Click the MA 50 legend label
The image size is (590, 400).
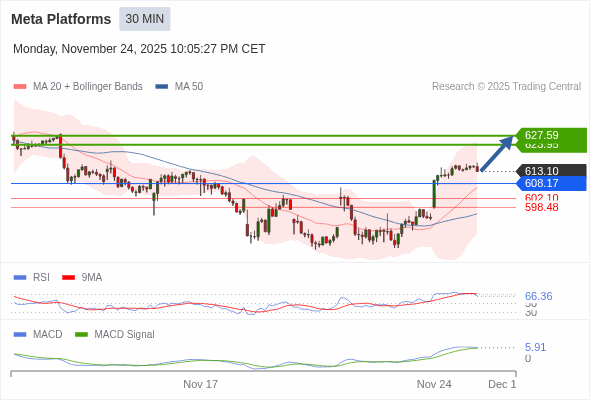[189, 87]
